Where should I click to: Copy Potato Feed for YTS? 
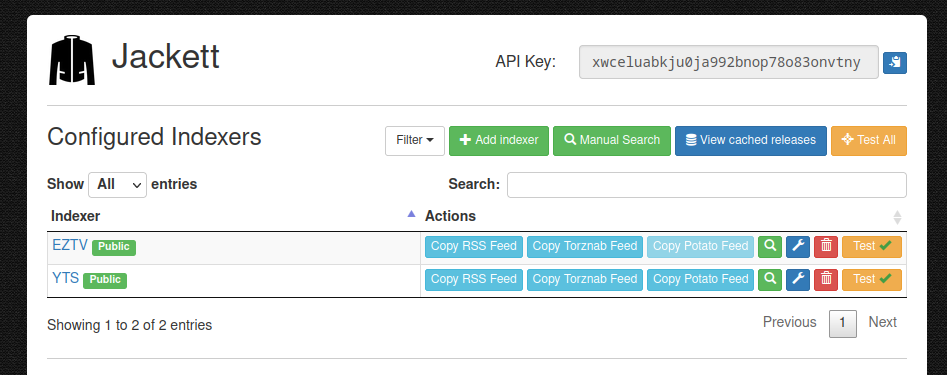(701, 280)
